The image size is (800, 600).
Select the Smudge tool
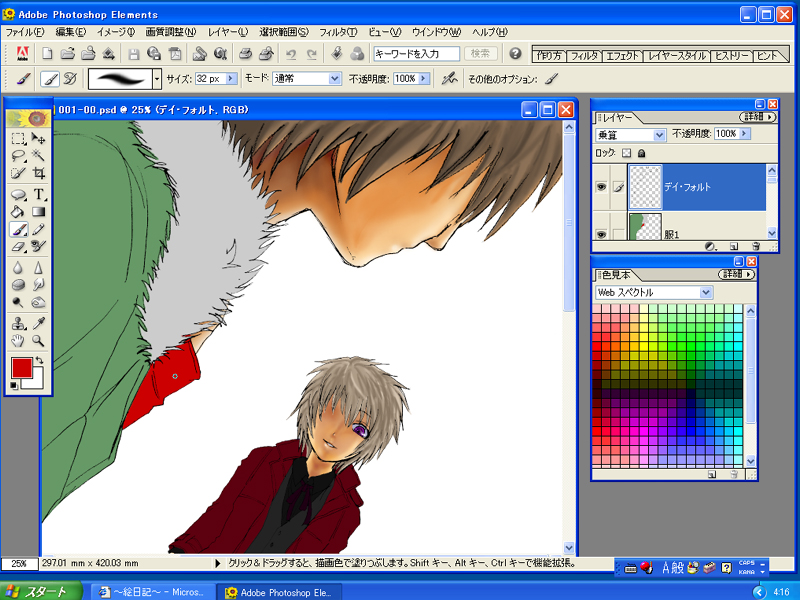(38, 285)
